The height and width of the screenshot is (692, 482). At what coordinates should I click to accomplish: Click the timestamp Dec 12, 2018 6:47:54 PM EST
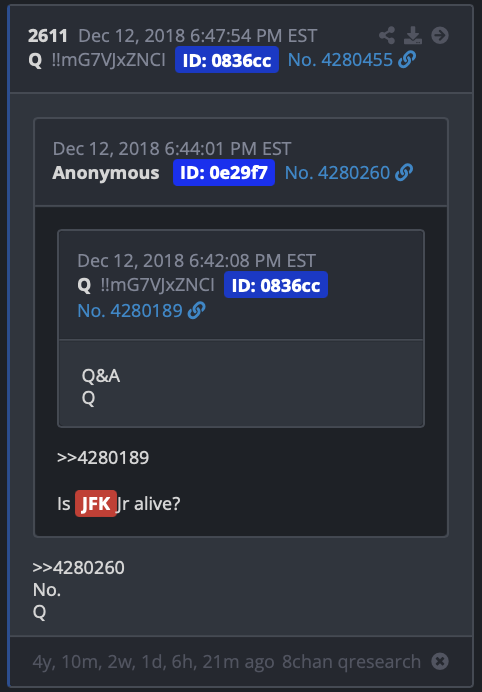point(198,36)
